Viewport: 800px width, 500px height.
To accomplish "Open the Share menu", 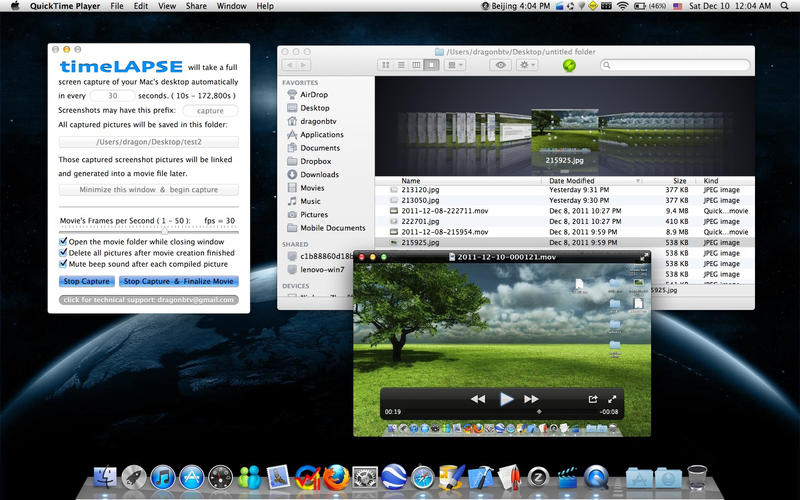I will (196, 6).
